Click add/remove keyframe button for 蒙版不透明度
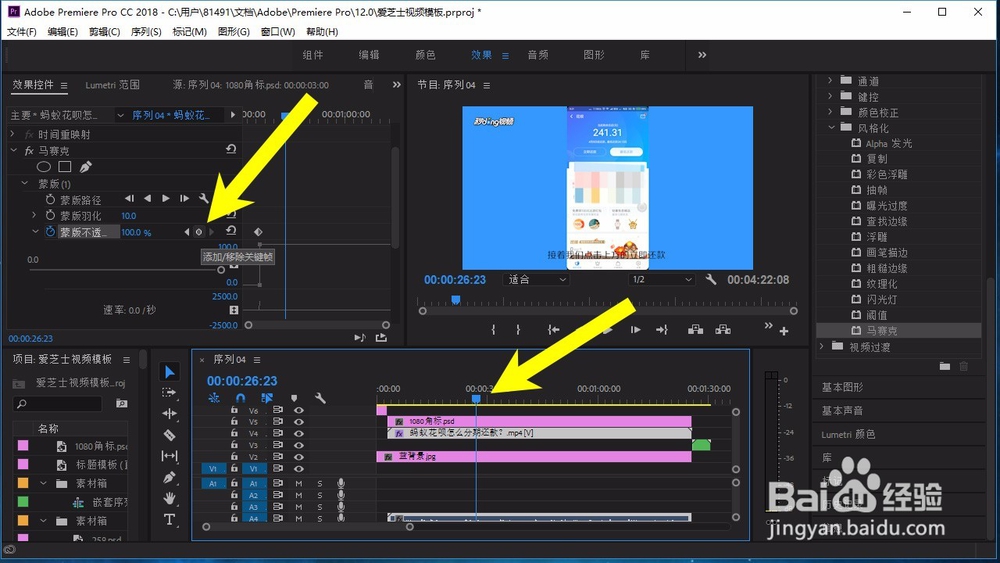 [198, 232]
